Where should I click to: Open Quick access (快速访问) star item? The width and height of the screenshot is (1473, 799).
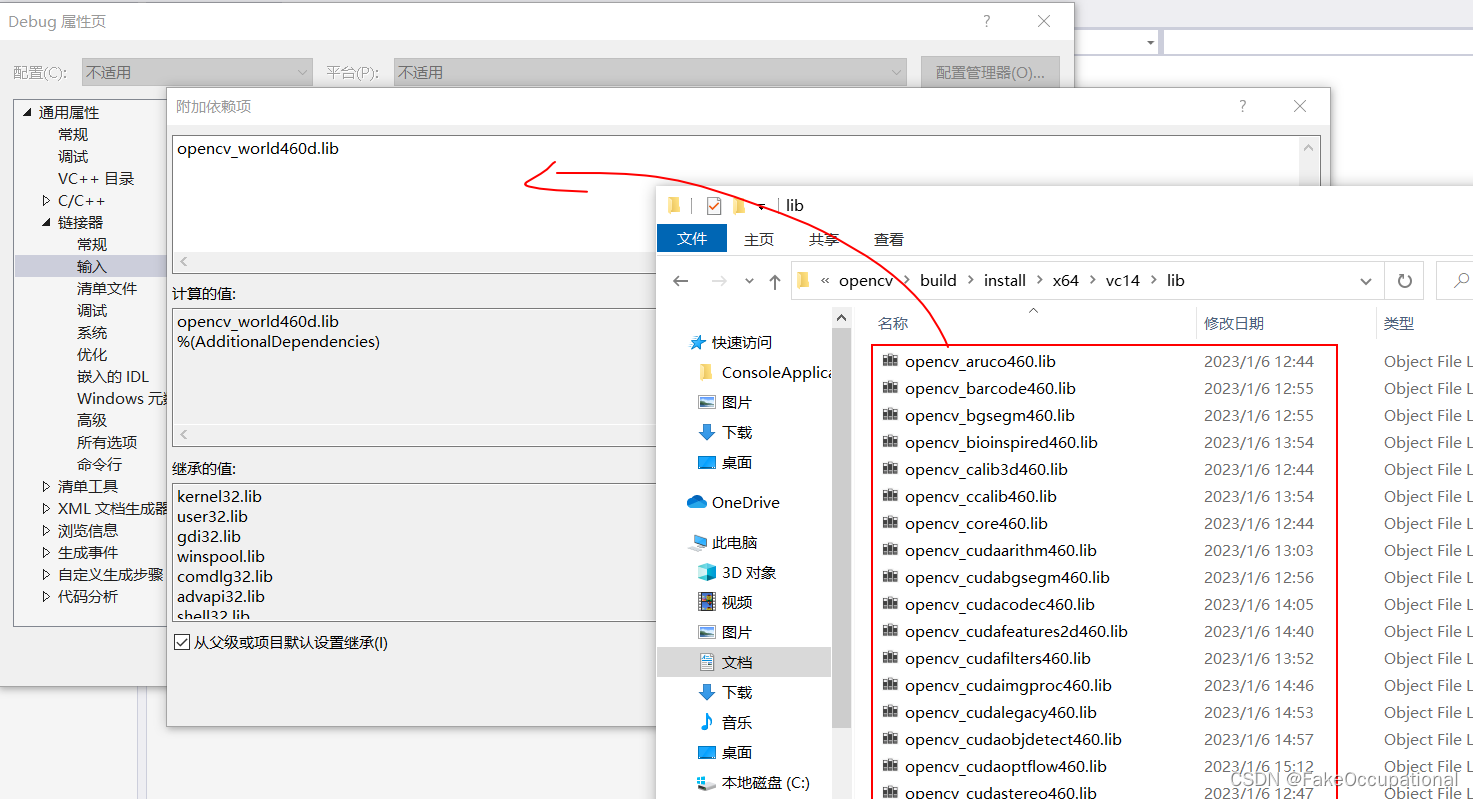coord(732,342)
